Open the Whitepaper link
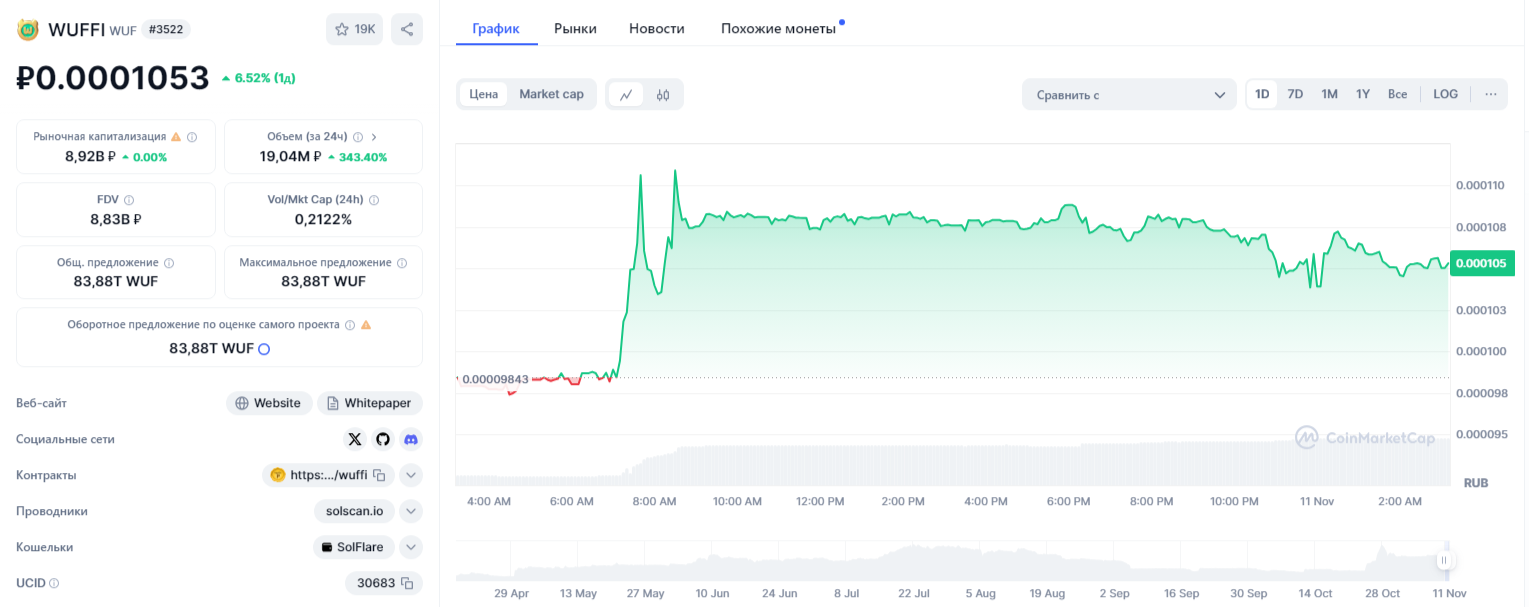This screenshot has height=607, width=1529. coord(370,403)
